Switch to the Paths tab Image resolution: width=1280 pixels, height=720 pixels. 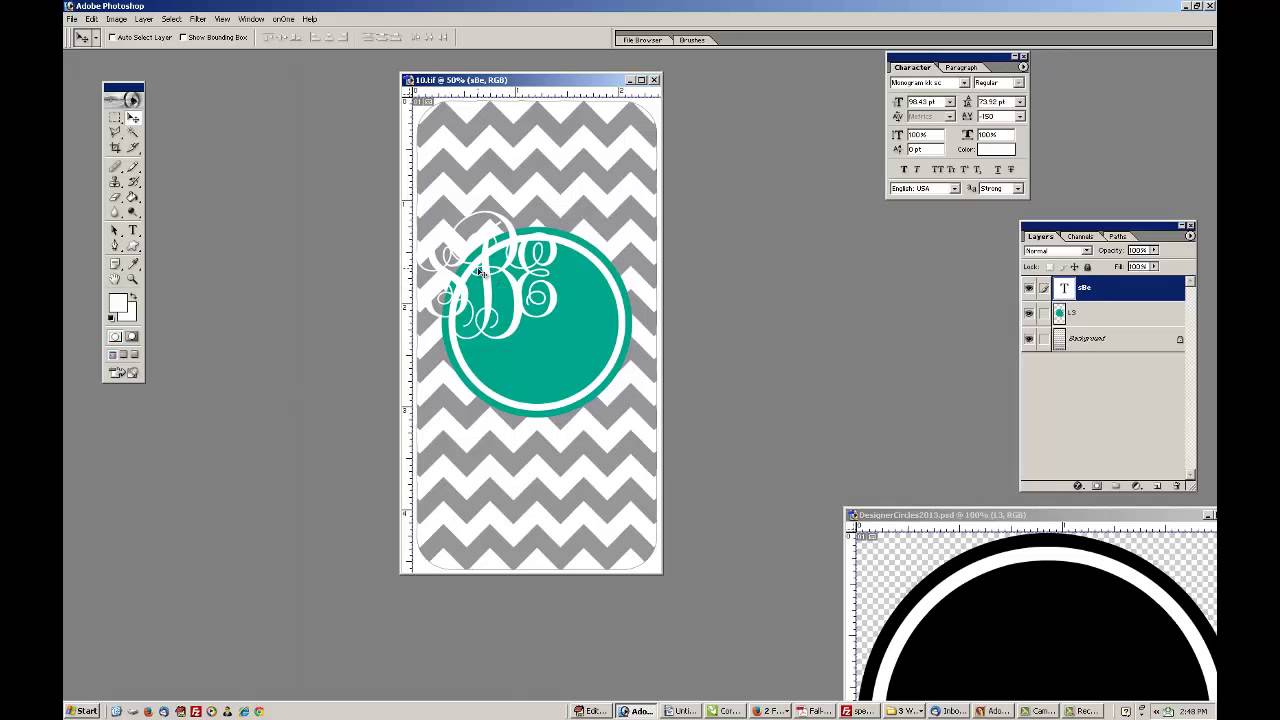(x=1118, y=237)
